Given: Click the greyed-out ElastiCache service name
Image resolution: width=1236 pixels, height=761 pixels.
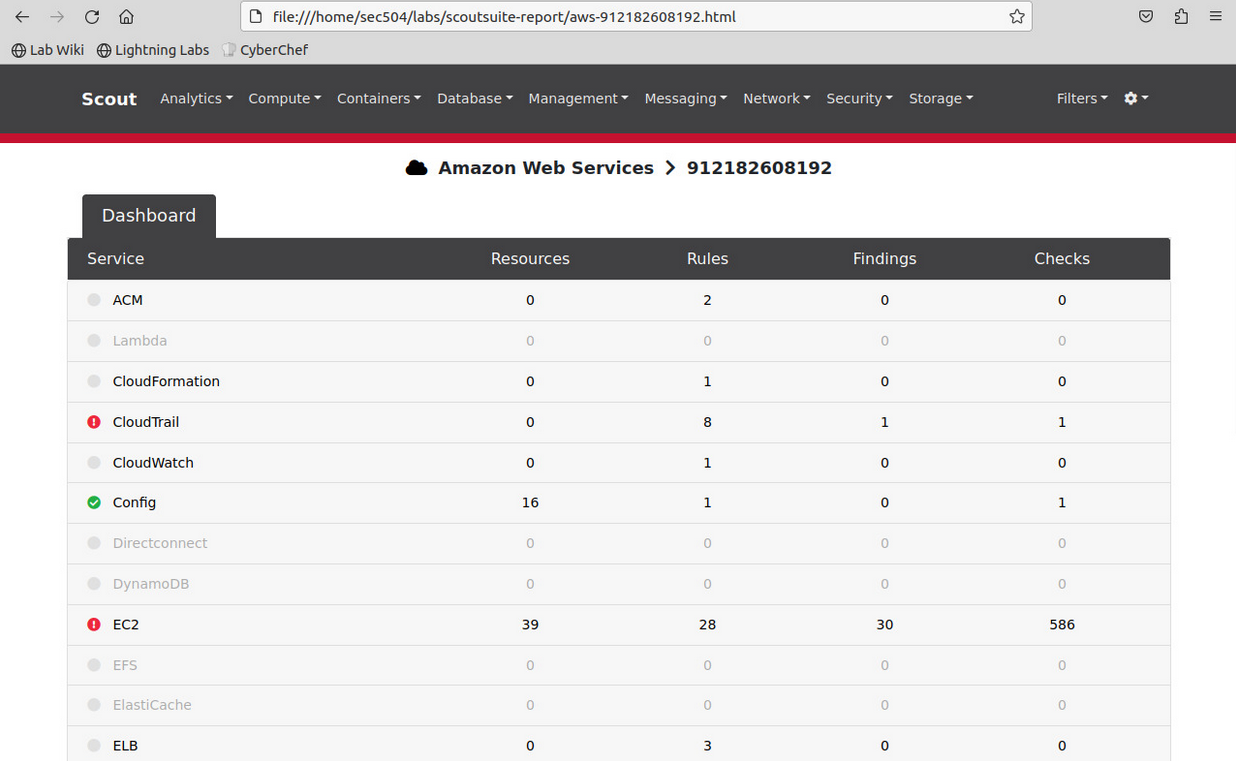Looking at the screenshot, I should (x=152, y=705).
